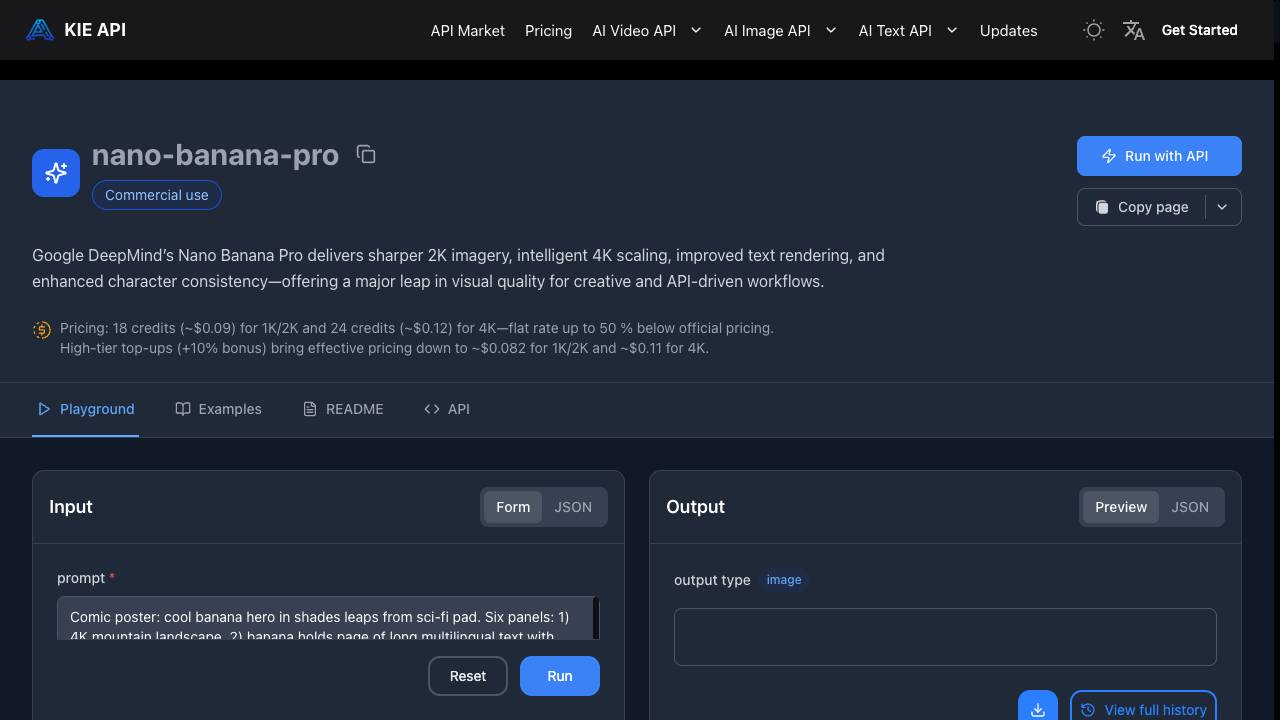Copy the nano-banana-pro model name
Image resolution: width=1280 pixels, height=720 pixels.
tap(366, 154)
